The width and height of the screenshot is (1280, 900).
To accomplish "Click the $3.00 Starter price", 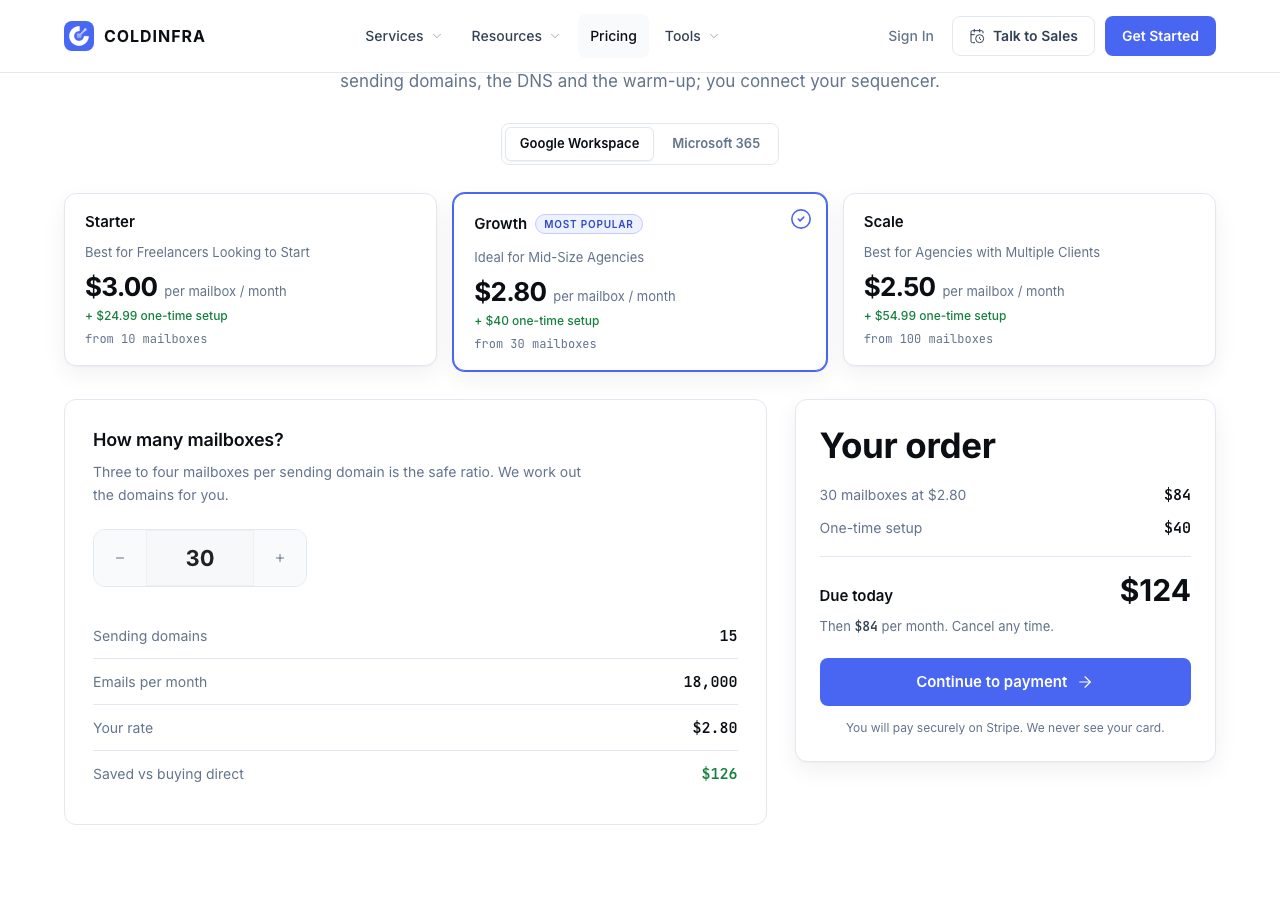I will pos(121,287).
